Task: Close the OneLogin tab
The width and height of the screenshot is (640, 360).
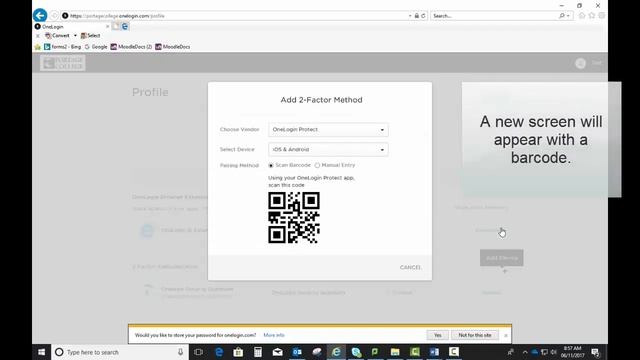Action: click(108, 27)
